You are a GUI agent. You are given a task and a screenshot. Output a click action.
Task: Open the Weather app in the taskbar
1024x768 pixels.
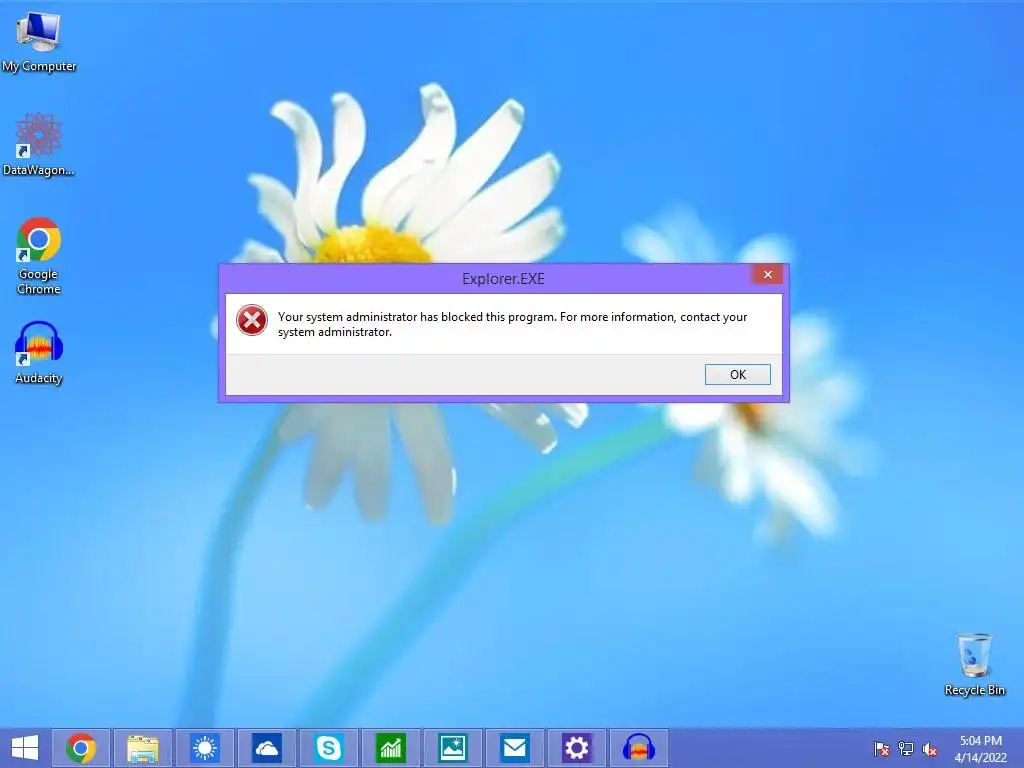[204, 748]
